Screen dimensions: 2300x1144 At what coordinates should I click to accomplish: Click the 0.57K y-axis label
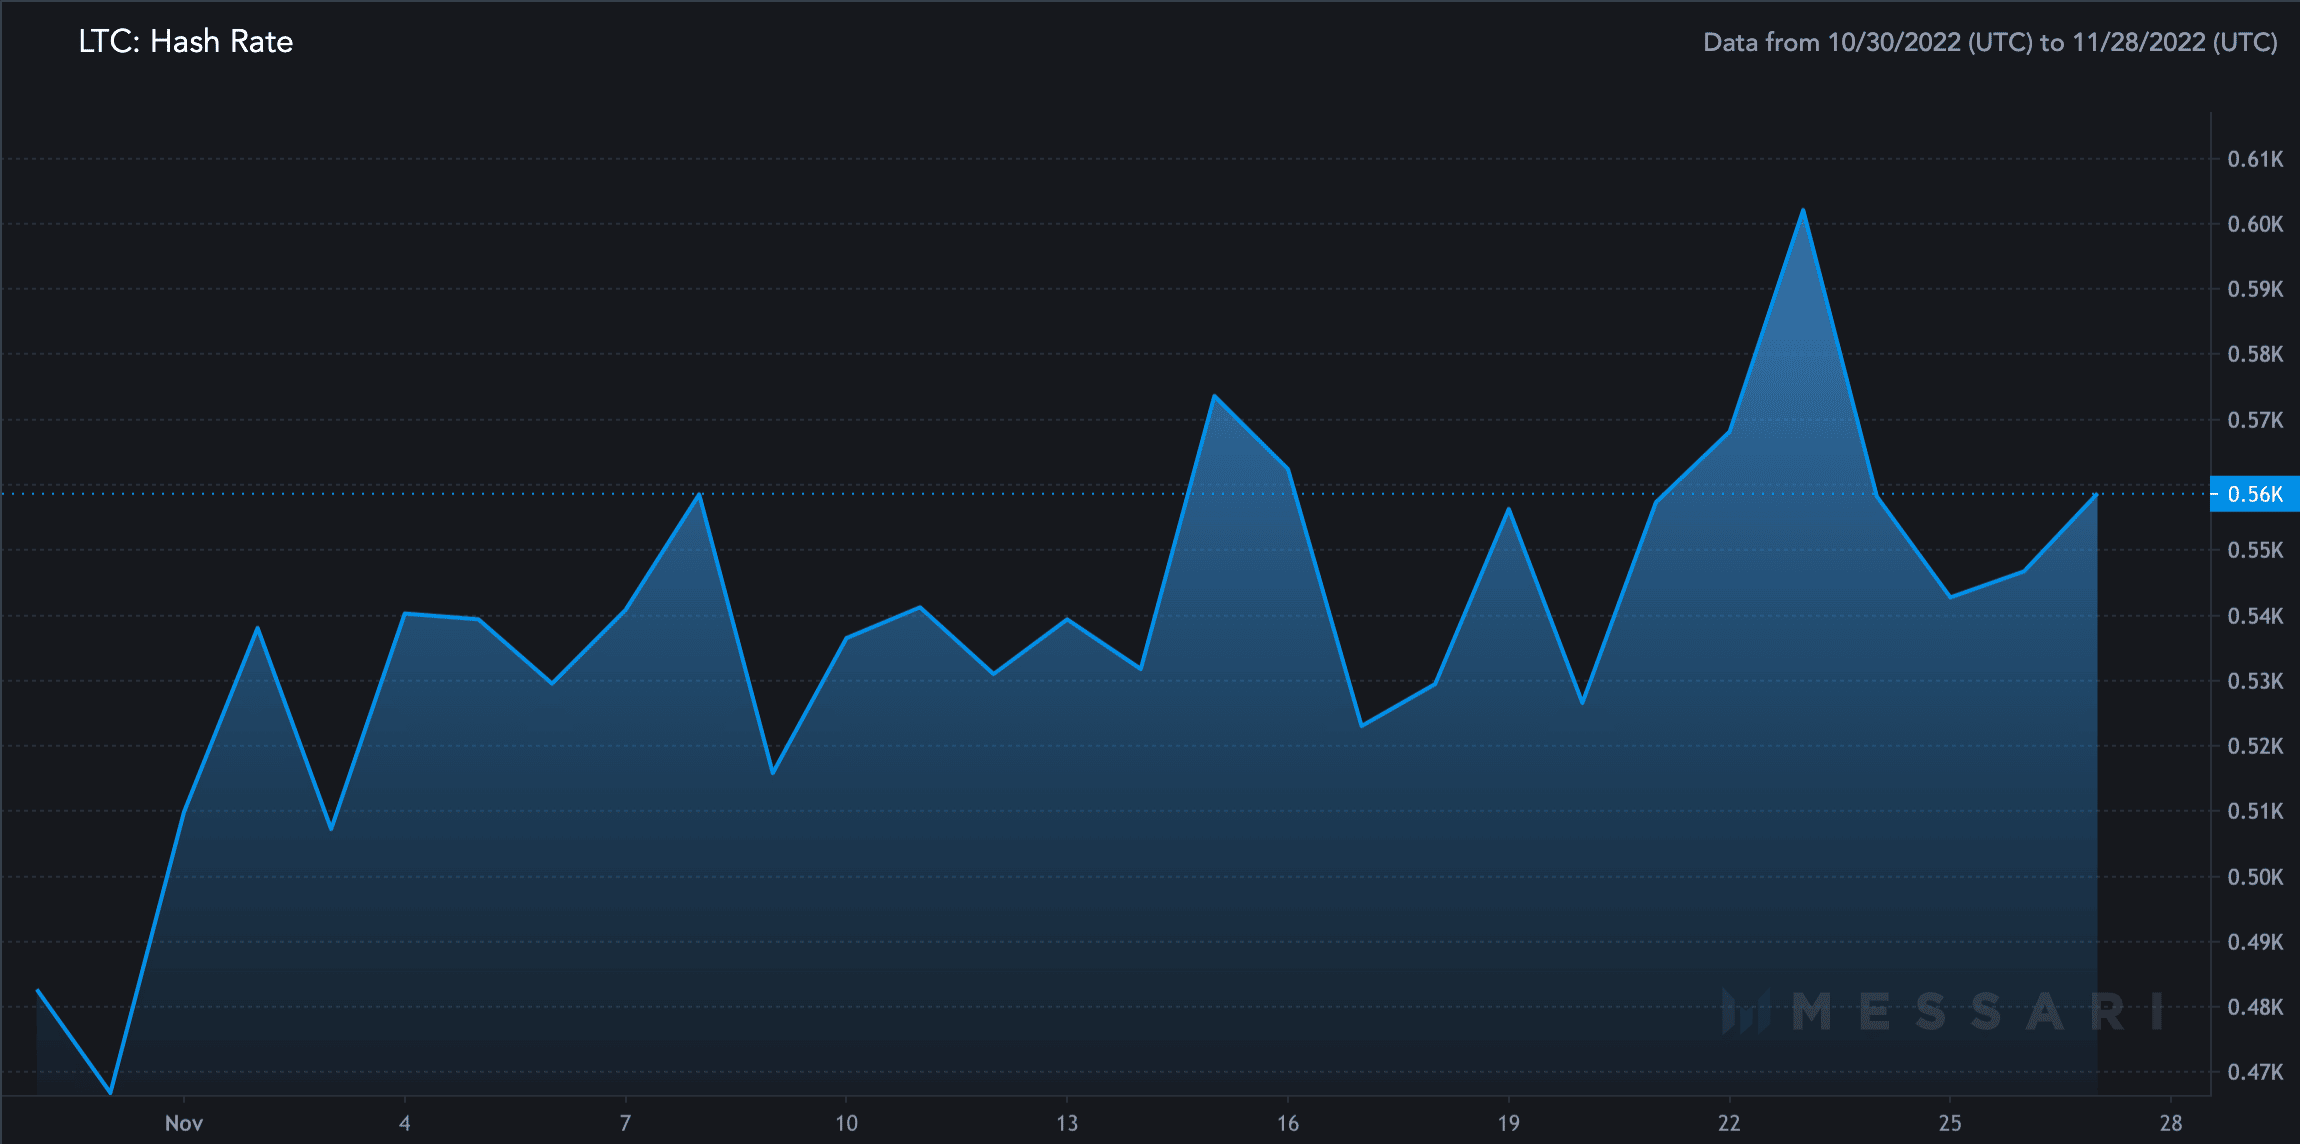[x=2256, y=420]
